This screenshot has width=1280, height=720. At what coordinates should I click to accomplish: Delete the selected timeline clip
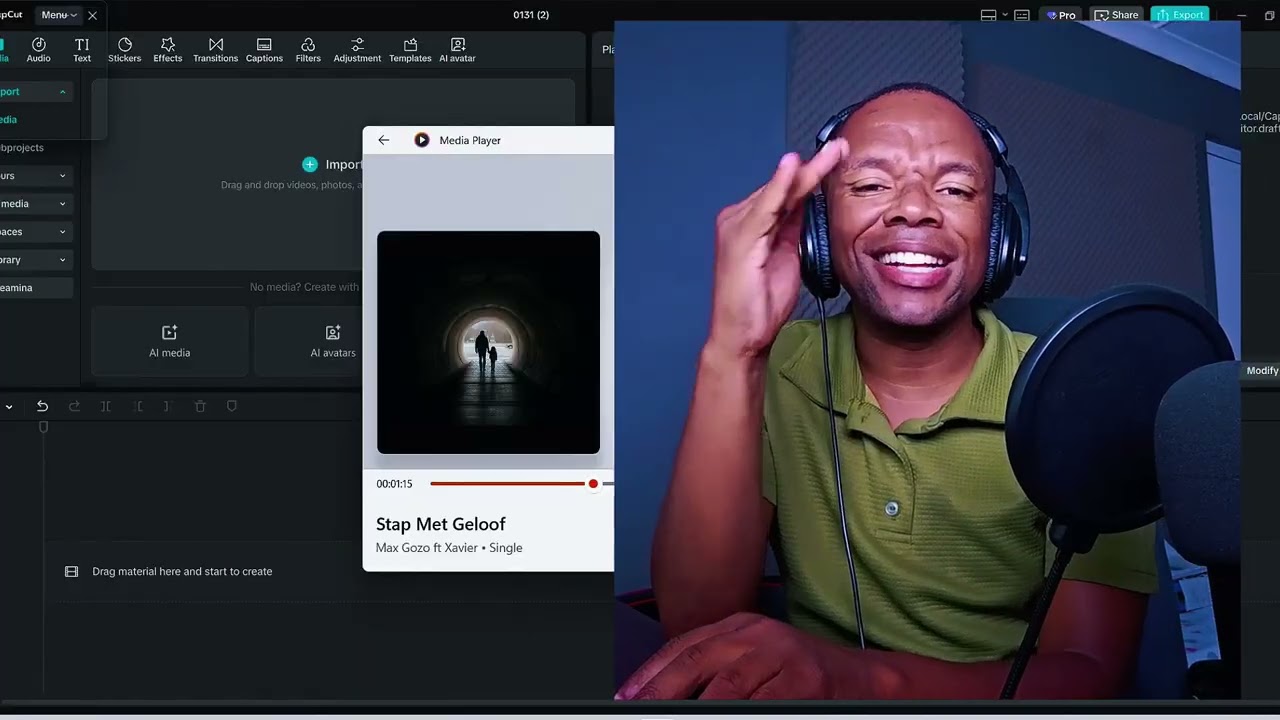coord(200,406)
